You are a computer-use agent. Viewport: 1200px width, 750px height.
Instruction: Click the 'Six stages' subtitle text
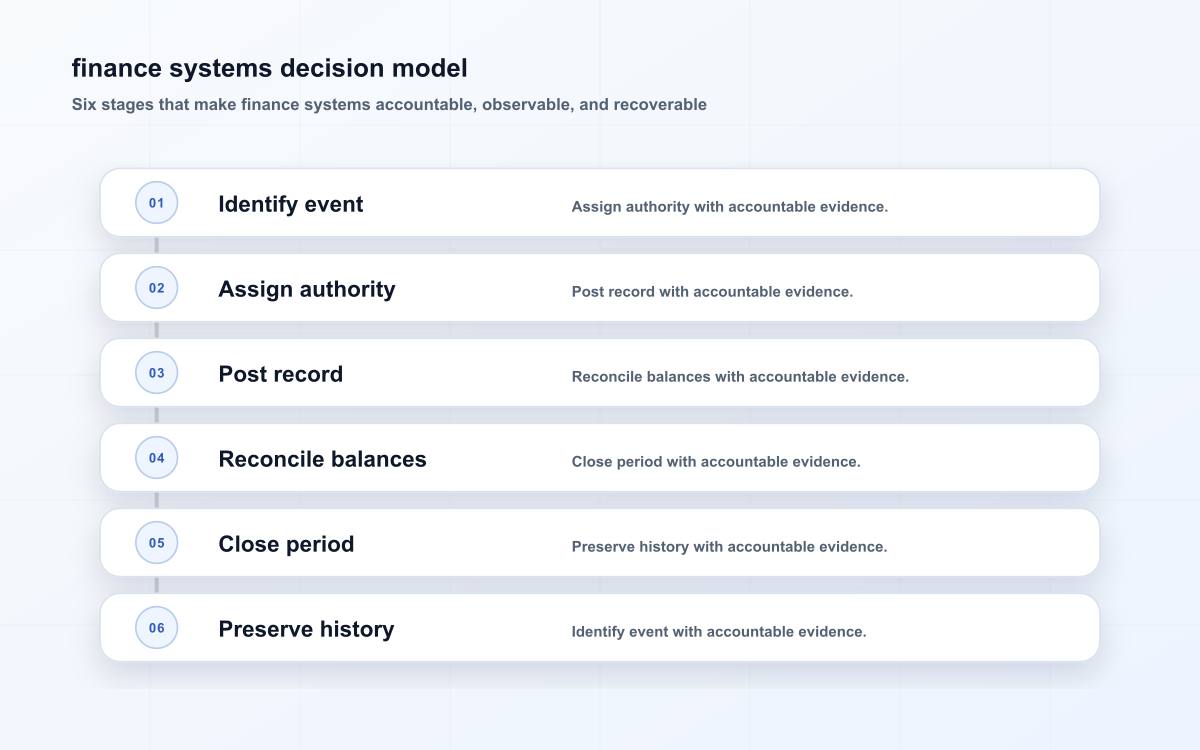pos(389,104)
